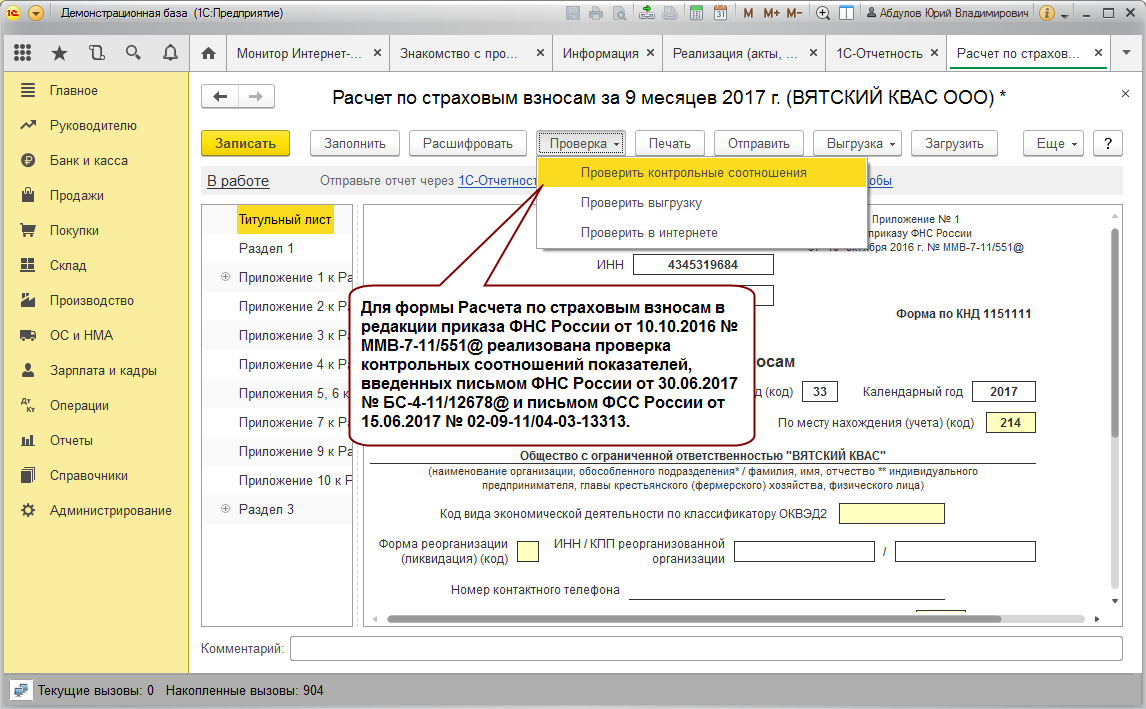Open the Проверка dropdown
This screenshot has height=709, width=1146.
(x=581, y=143)
